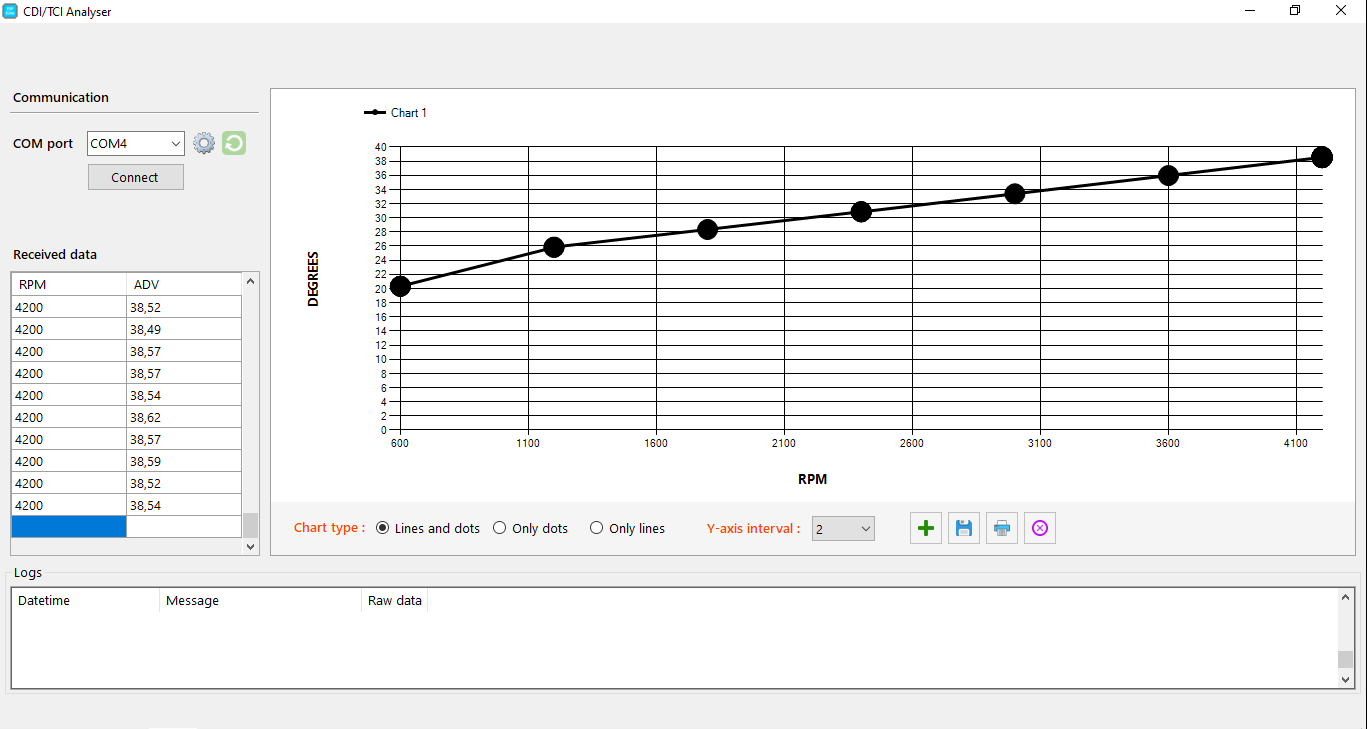Select the highlighted empty blue data cell
The height and width of the screenshot is (729, 1367).
point(68,527)
